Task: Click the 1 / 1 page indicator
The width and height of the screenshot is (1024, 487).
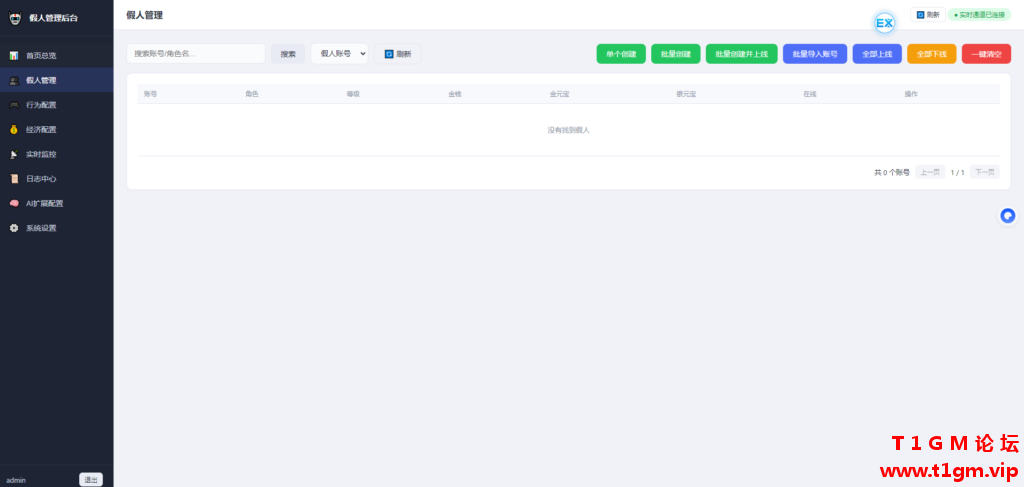Action: coord(957,172)
